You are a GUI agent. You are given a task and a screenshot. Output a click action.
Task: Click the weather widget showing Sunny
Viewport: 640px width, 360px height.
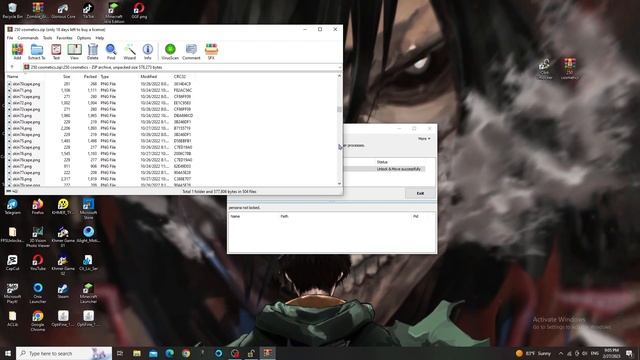click(533, 353)
